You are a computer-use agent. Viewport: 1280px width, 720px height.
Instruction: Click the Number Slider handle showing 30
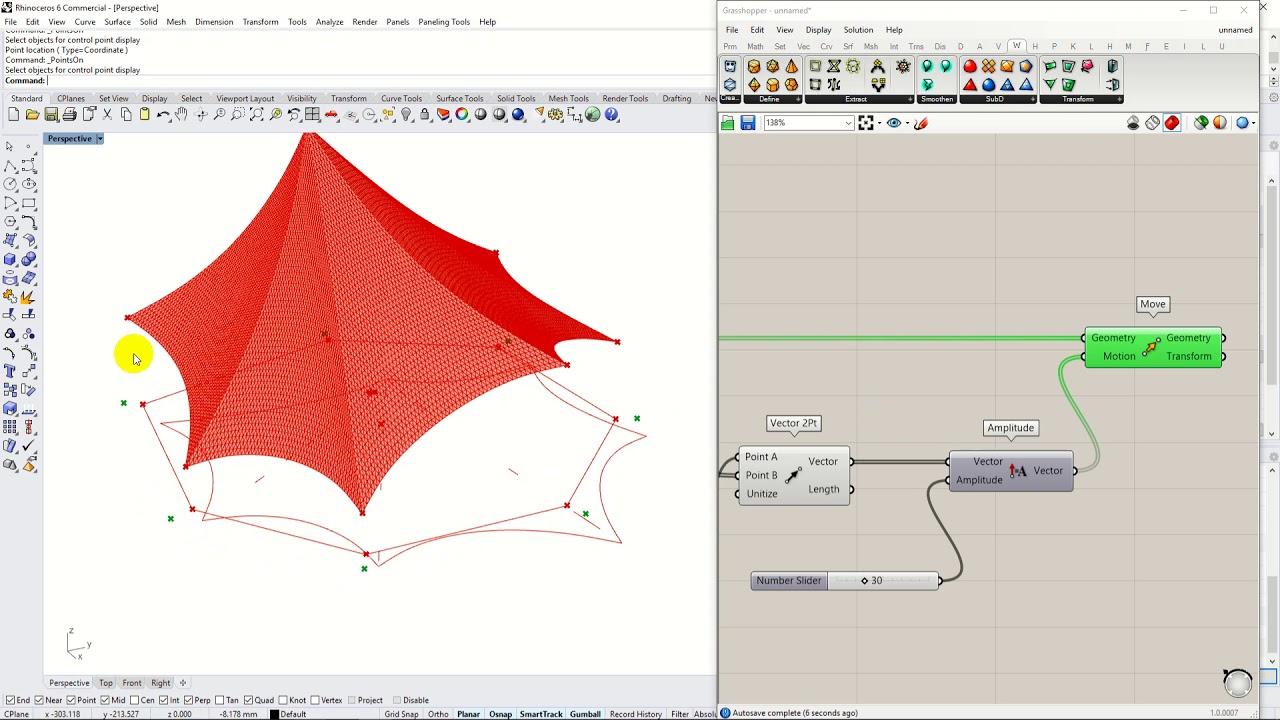pos(865,581)
